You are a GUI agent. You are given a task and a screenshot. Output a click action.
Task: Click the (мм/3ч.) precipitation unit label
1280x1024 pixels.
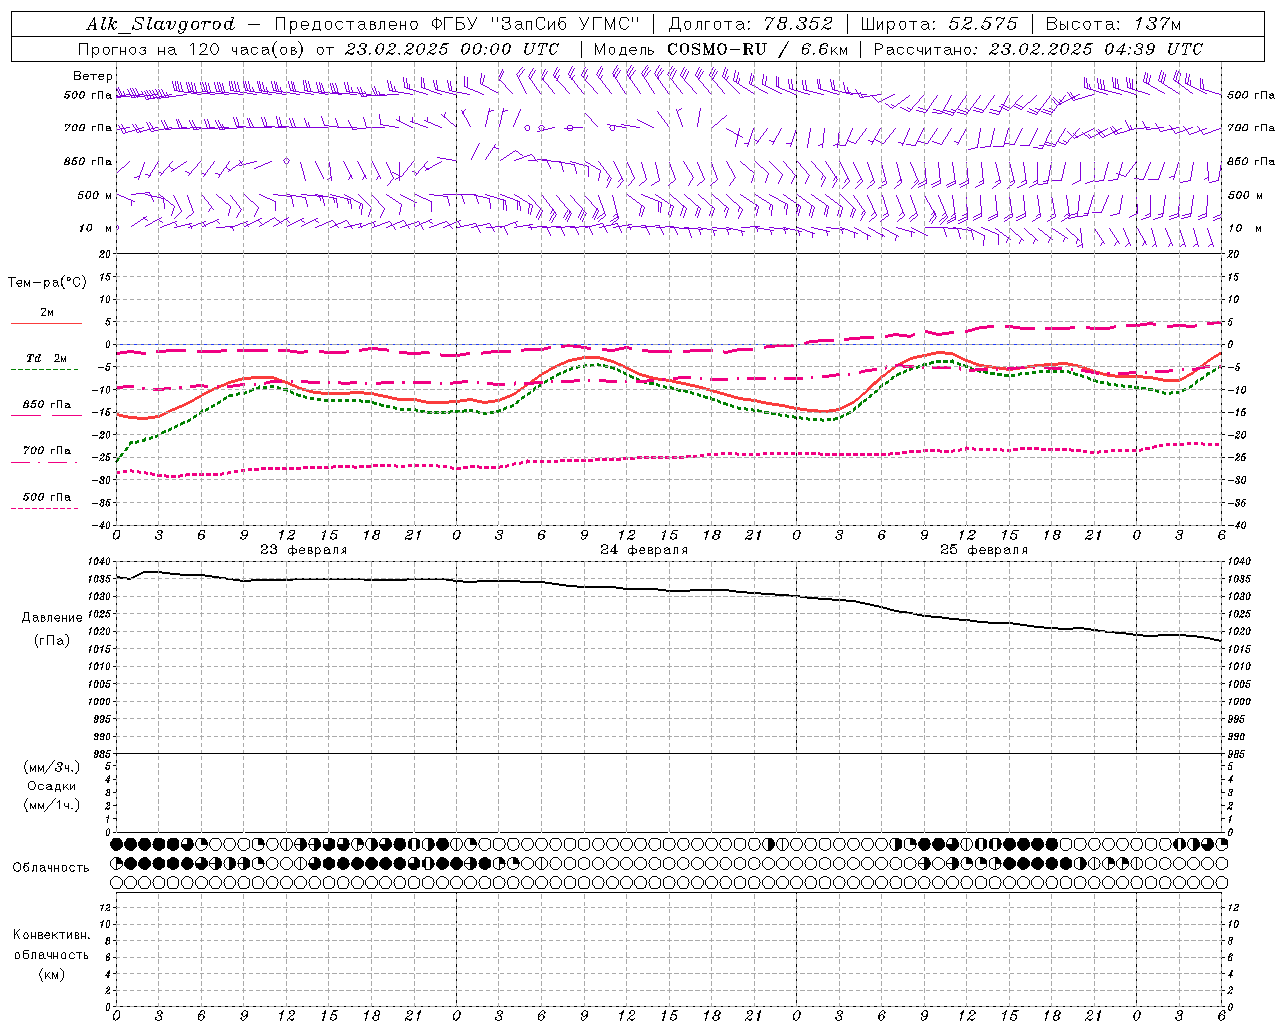point(51,767)
